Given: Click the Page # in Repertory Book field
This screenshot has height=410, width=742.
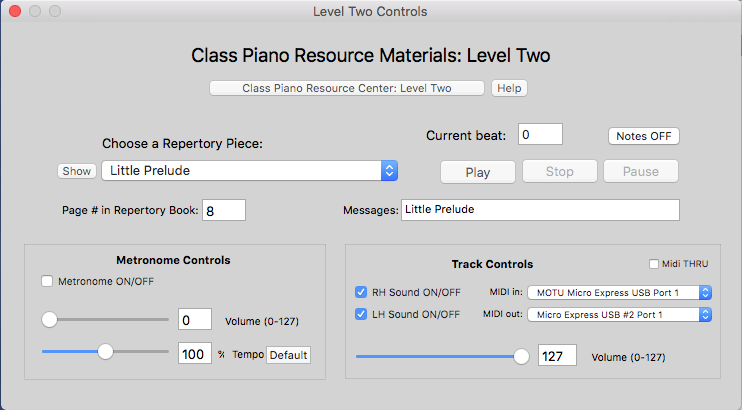Looking at the screenshot, I should [x=224, y=210].
